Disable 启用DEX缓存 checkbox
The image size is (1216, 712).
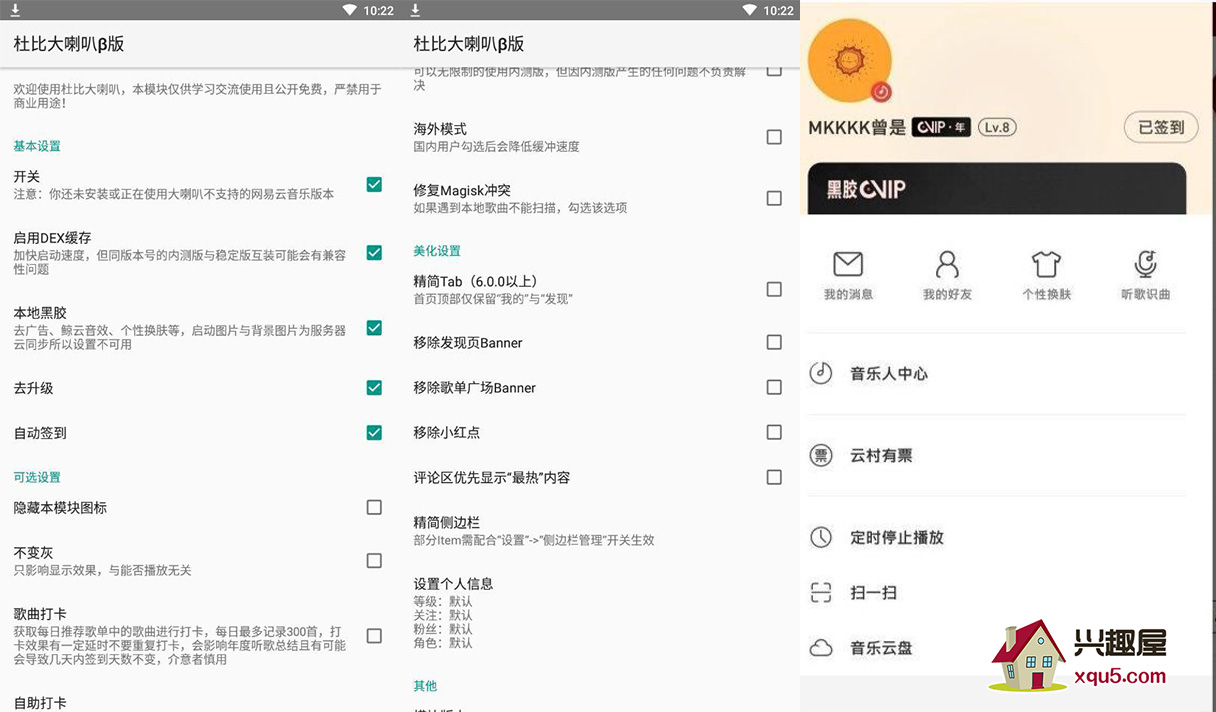(374, 253)
